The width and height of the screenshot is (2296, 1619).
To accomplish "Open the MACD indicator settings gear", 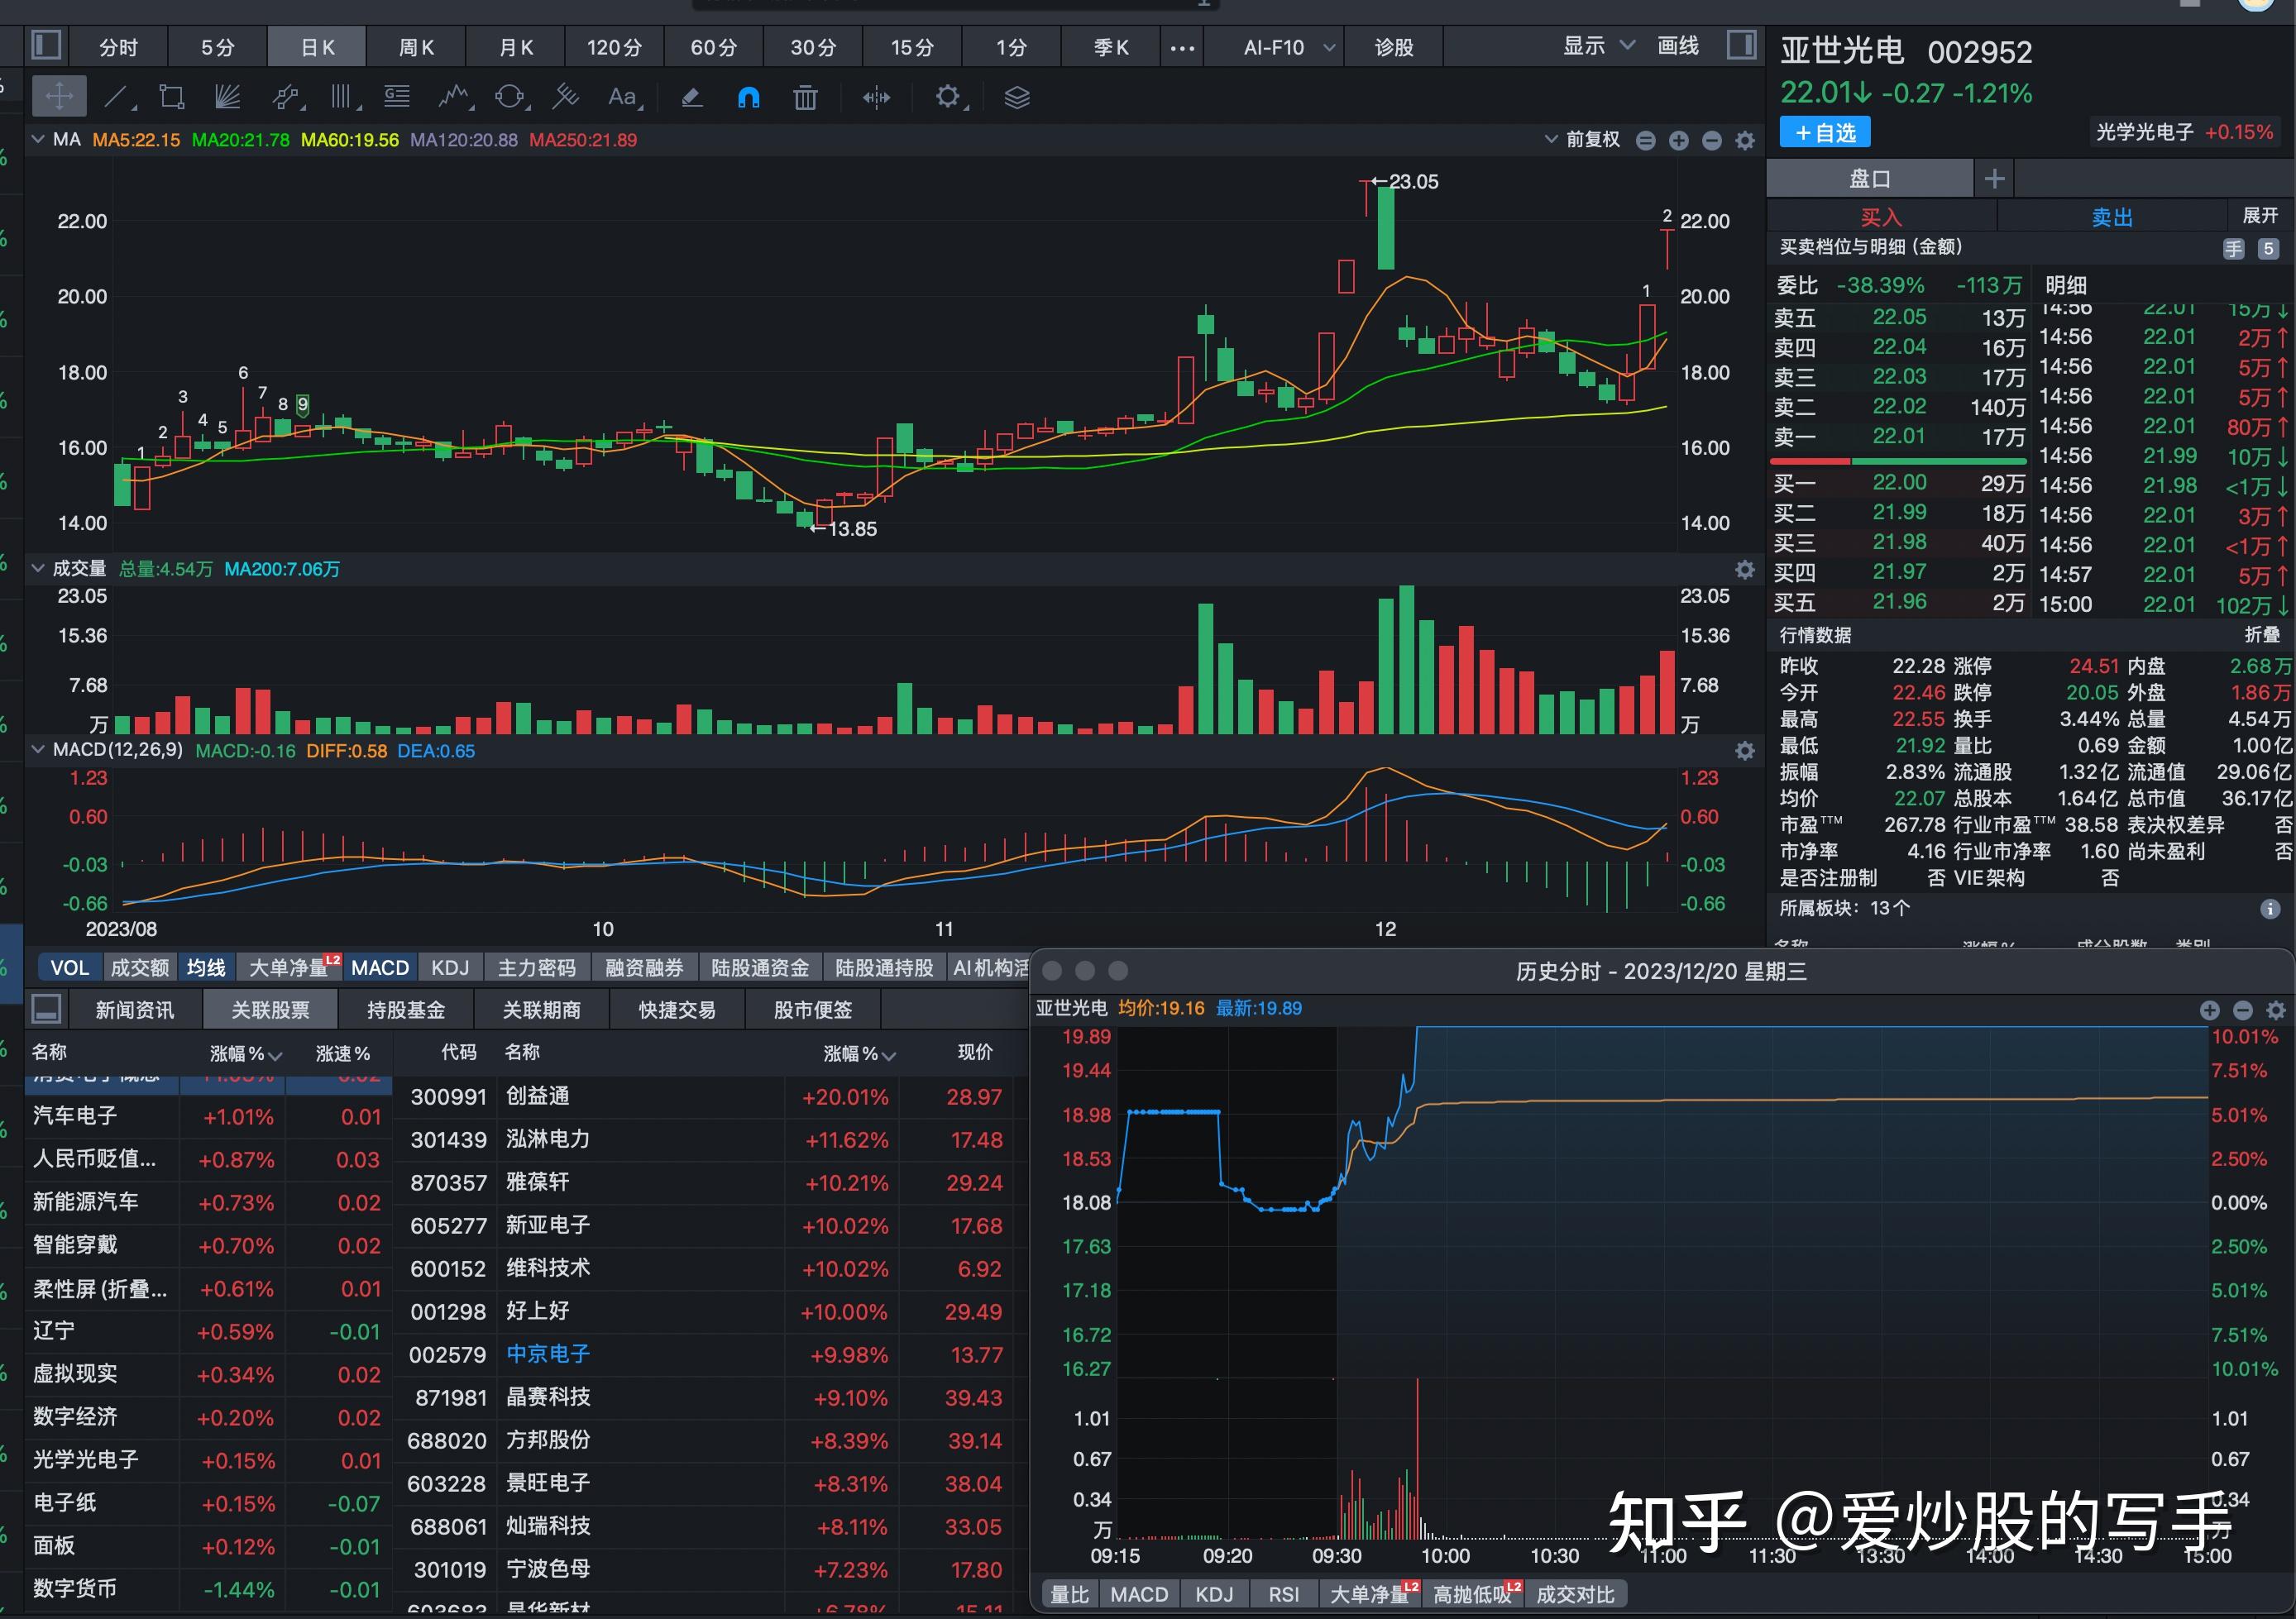I will click(1745, 750).
